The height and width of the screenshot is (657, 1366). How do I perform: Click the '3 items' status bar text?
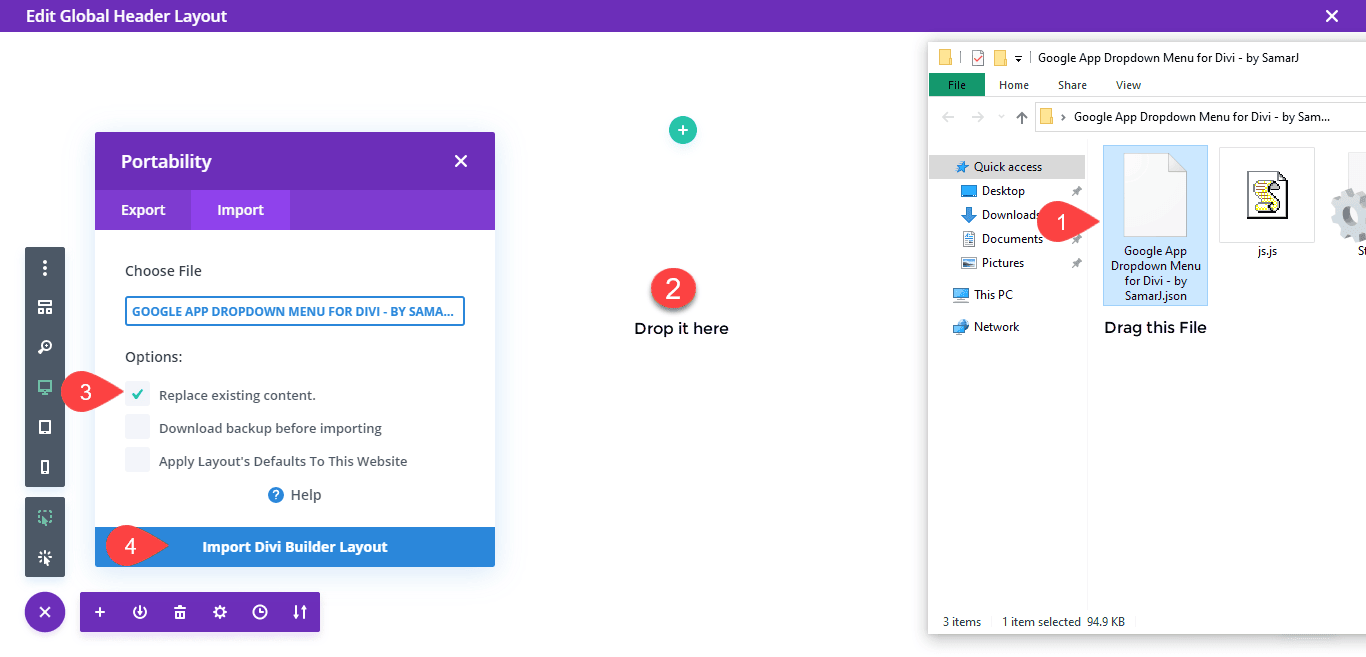962,622
